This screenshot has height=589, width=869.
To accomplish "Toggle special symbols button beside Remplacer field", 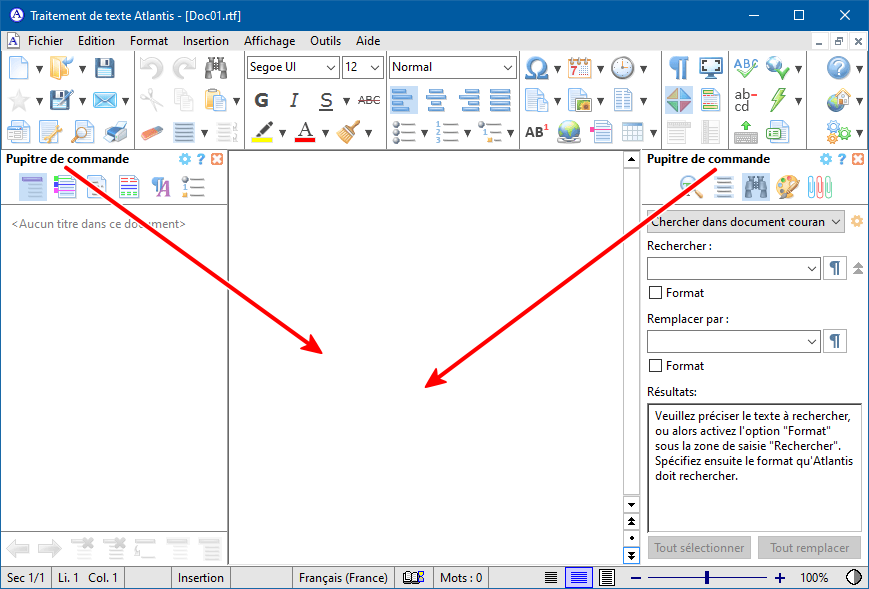I will [x=835, y=341].
